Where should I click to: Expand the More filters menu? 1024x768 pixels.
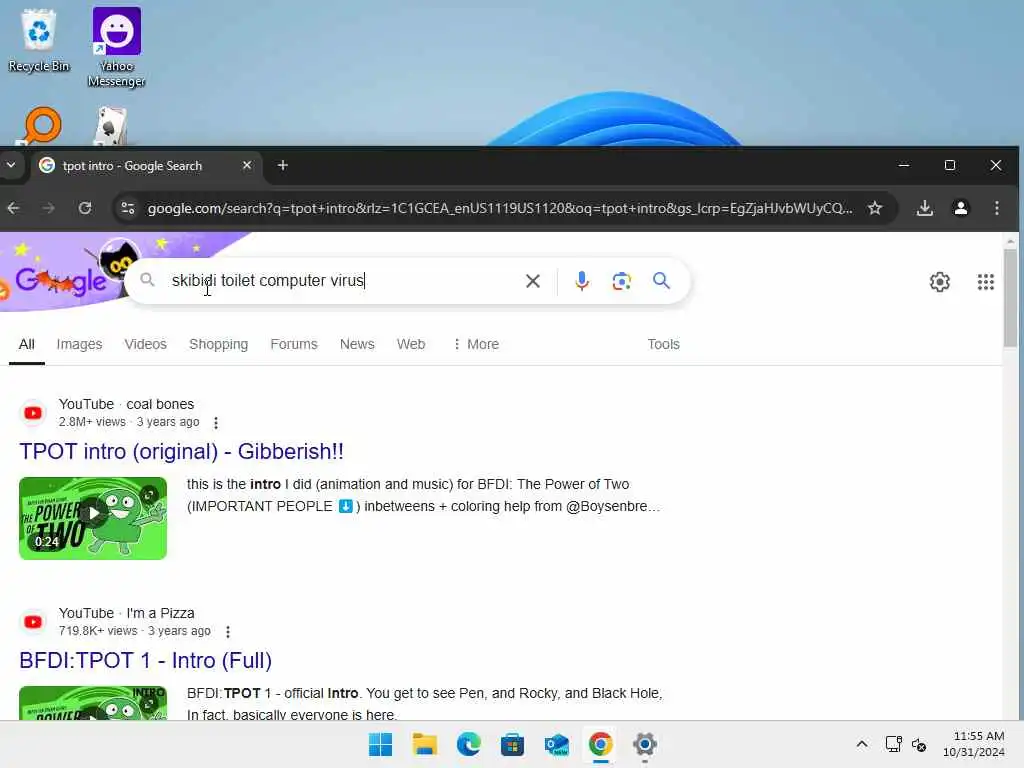pos(476,344)
